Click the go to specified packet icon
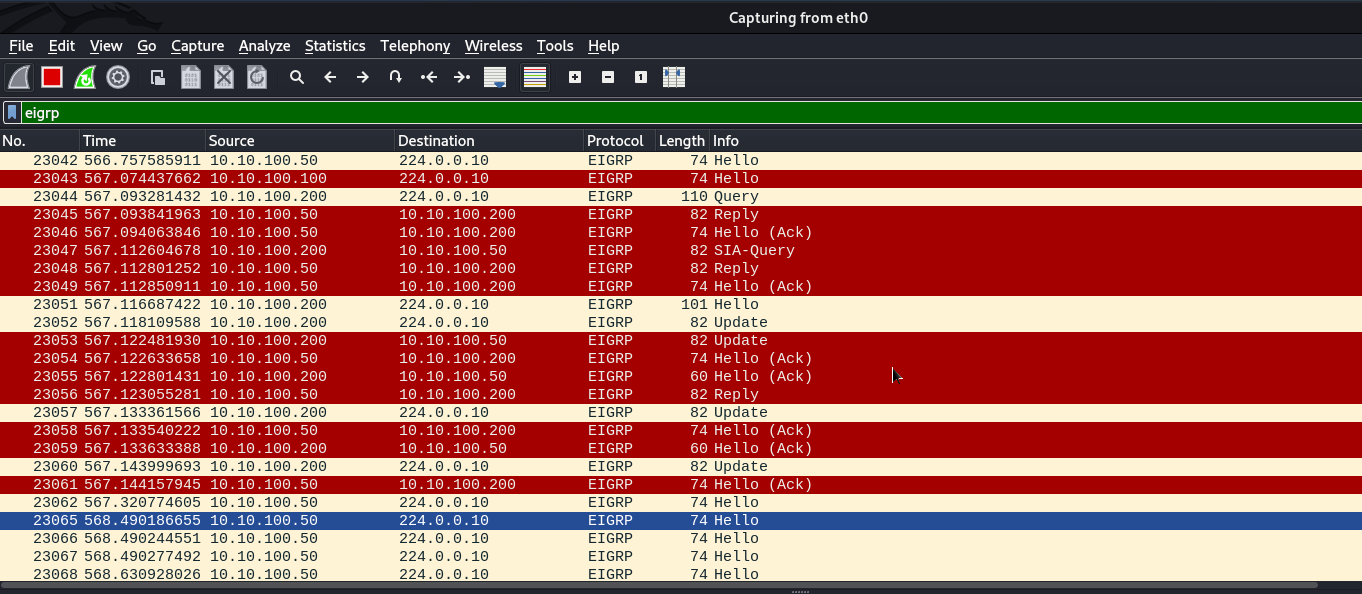The height and width of the screenshot is (594, 1362). click(x=396, y=77)
